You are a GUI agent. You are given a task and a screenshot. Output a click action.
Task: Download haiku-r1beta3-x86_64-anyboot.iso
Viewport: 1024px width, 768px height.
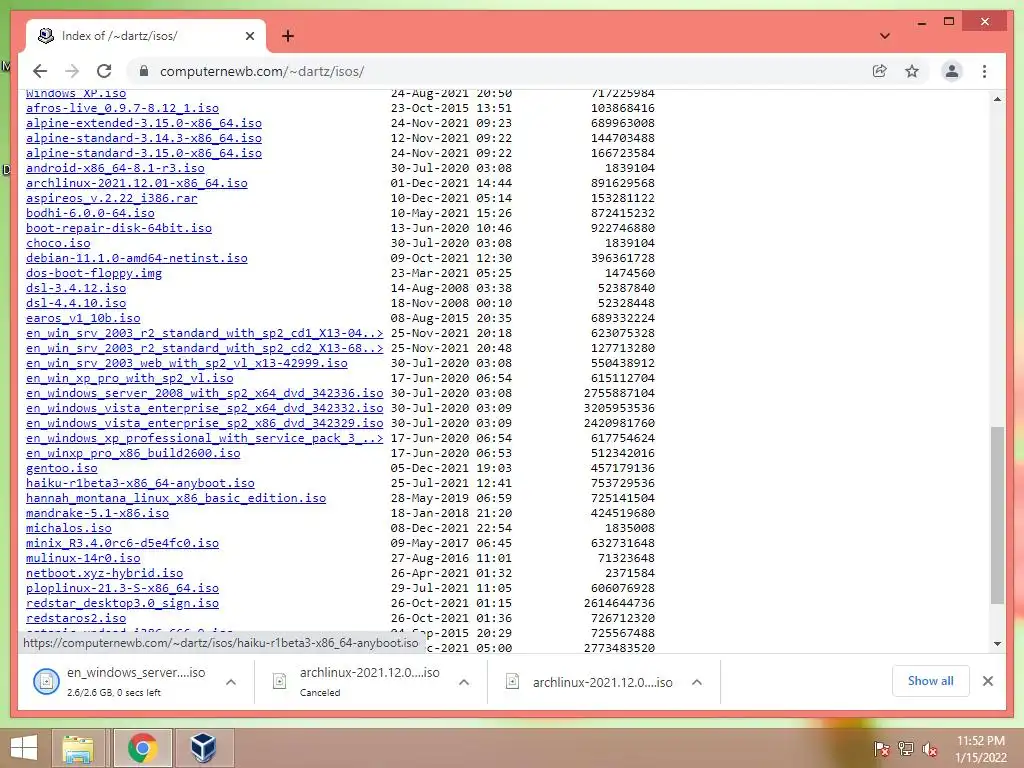[x=140, y=484]
